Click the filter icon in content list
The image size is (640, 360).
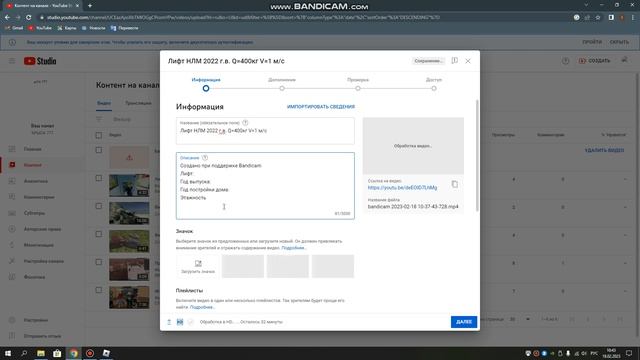click(99, 119)
